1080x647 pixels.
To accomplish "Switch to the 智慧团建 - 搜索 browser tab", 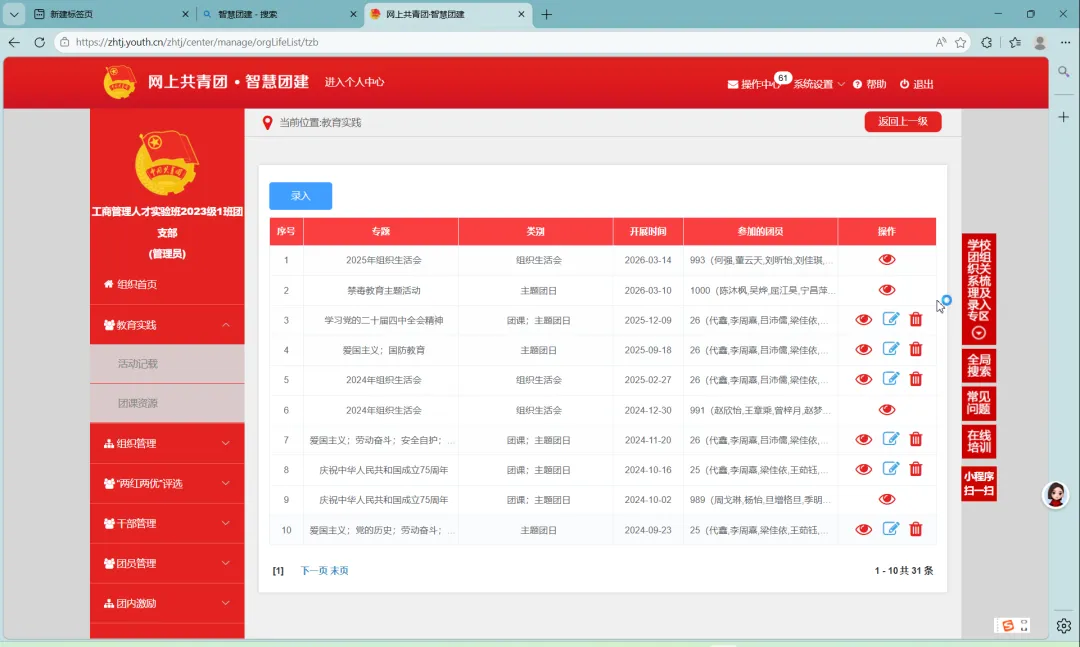I will [279, 14].
